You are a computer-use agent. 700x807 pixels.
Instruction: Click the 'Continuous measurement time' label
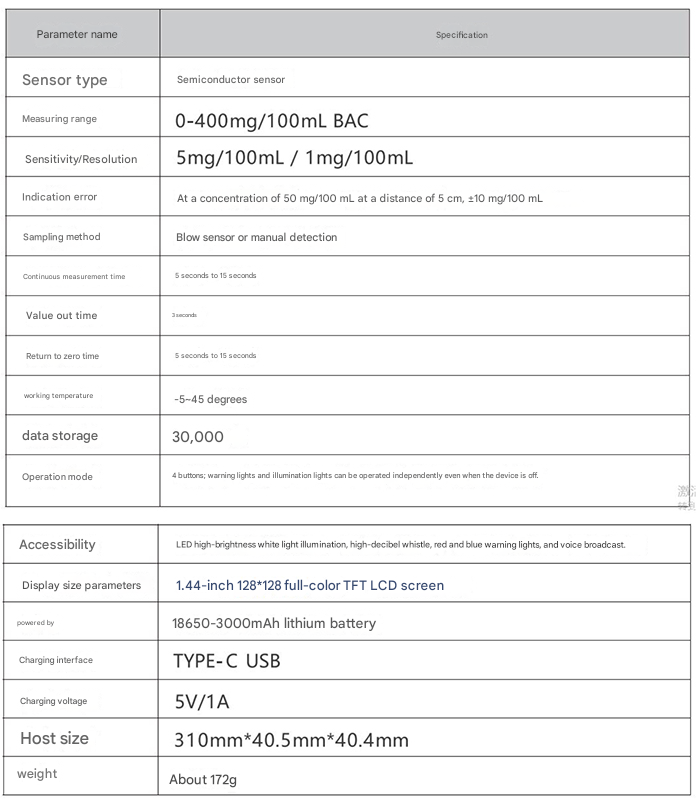pyautogui.click(x=74, y=276)
